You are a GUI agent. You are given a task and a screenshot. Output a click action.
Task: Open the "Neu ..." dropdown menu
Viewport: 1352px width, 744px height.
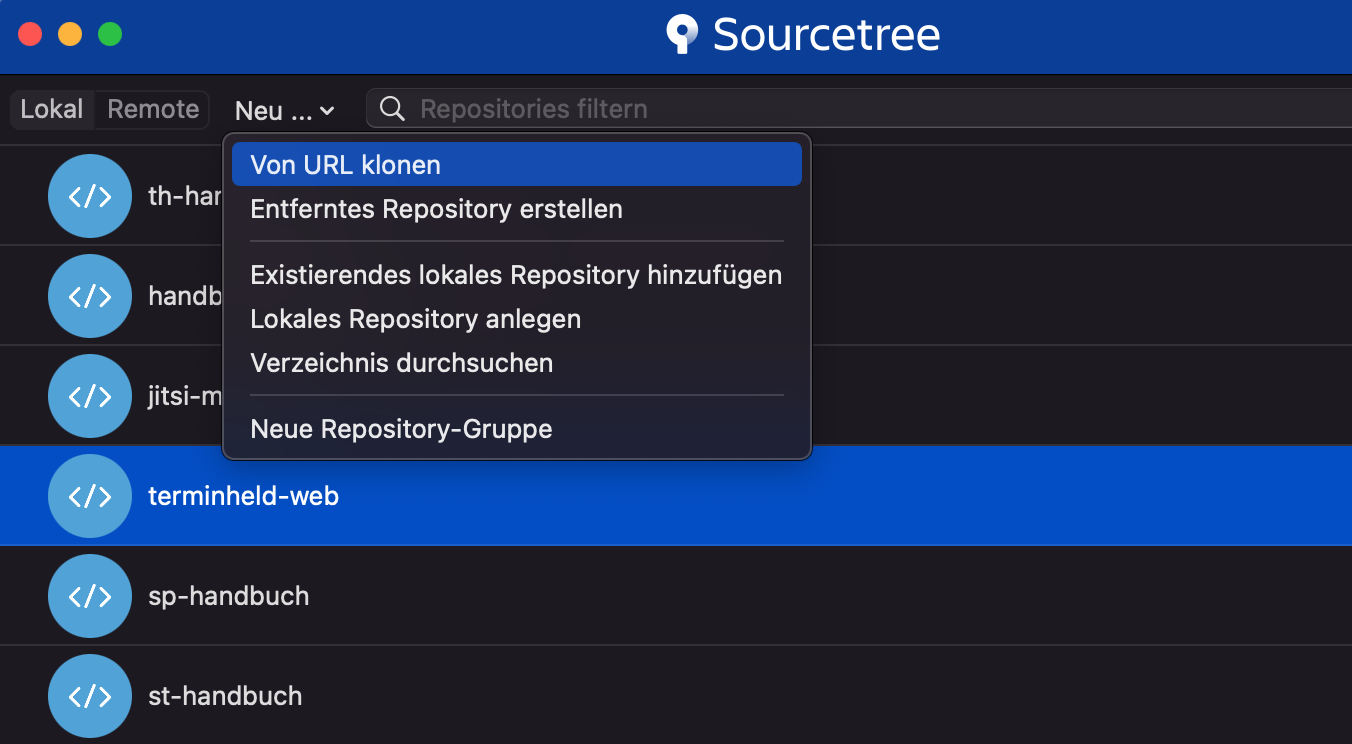tap(284, 110)
